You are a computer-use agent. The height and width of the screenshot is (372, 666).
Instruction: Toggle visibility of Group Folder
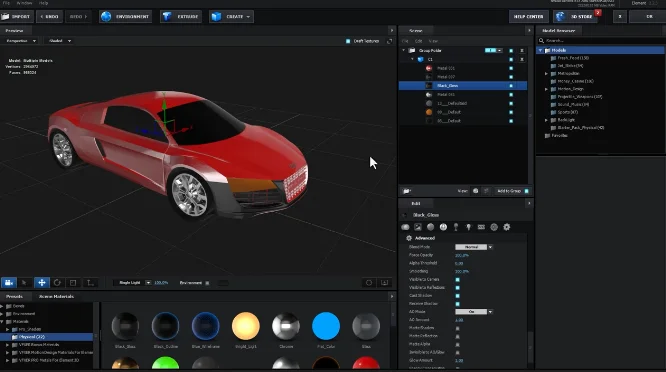(x=511, y=51)
